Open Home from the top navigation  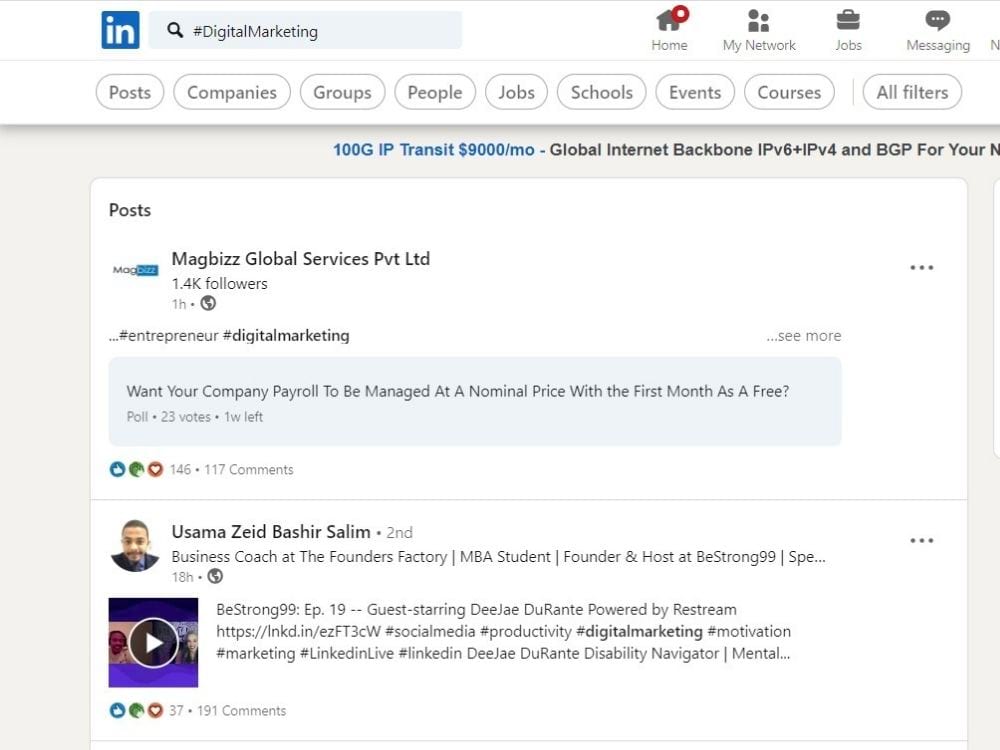(x=669, y=29)
